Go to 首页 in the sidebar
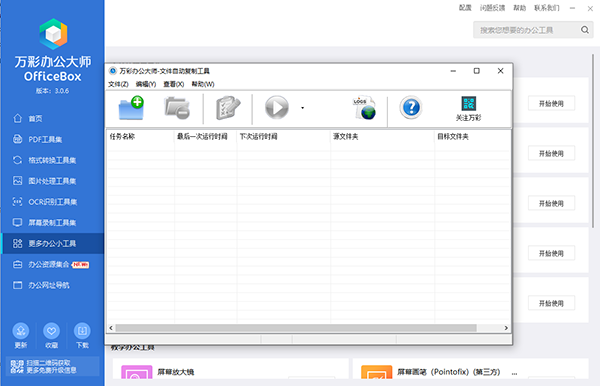Screen dimensions: 600x386 52,119
